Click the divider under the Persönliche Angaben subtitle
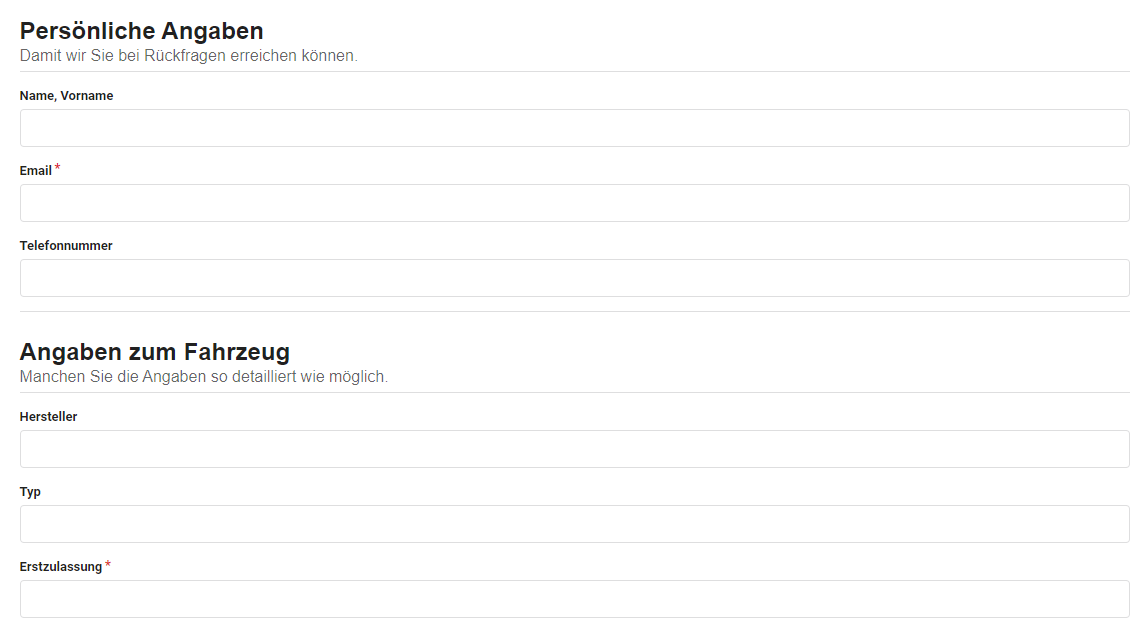Viewport: 1143px width, 629px height. (x=574, y=71)
